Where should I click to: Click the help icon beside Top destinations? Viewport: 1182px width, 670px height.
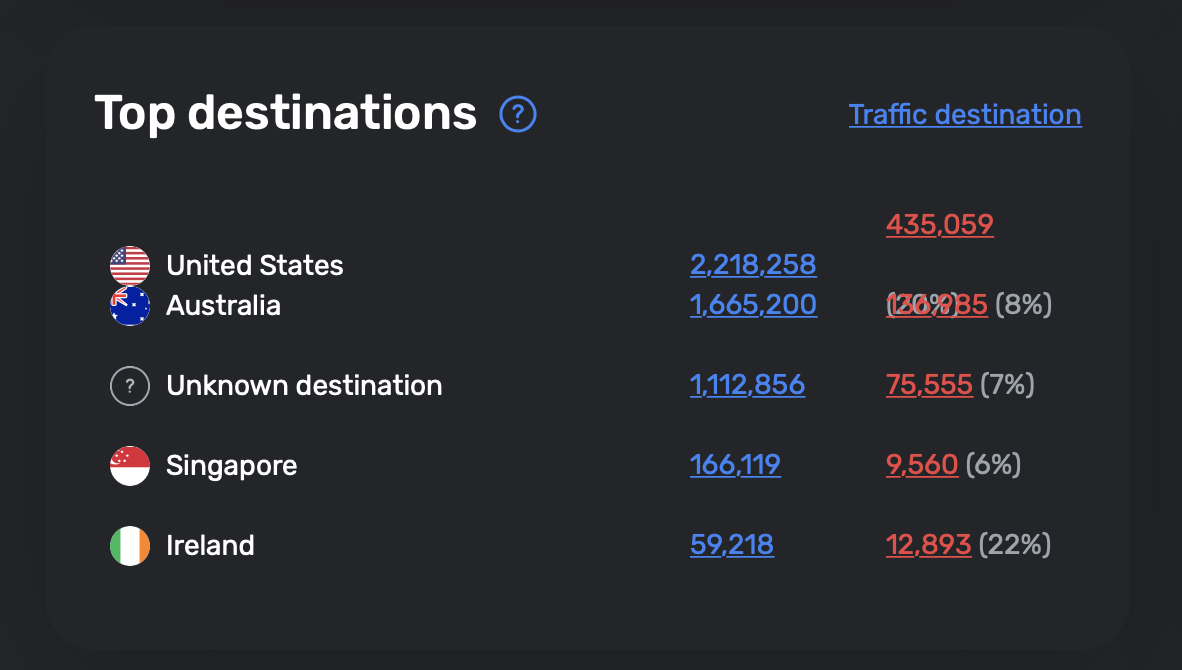point(518,115)
